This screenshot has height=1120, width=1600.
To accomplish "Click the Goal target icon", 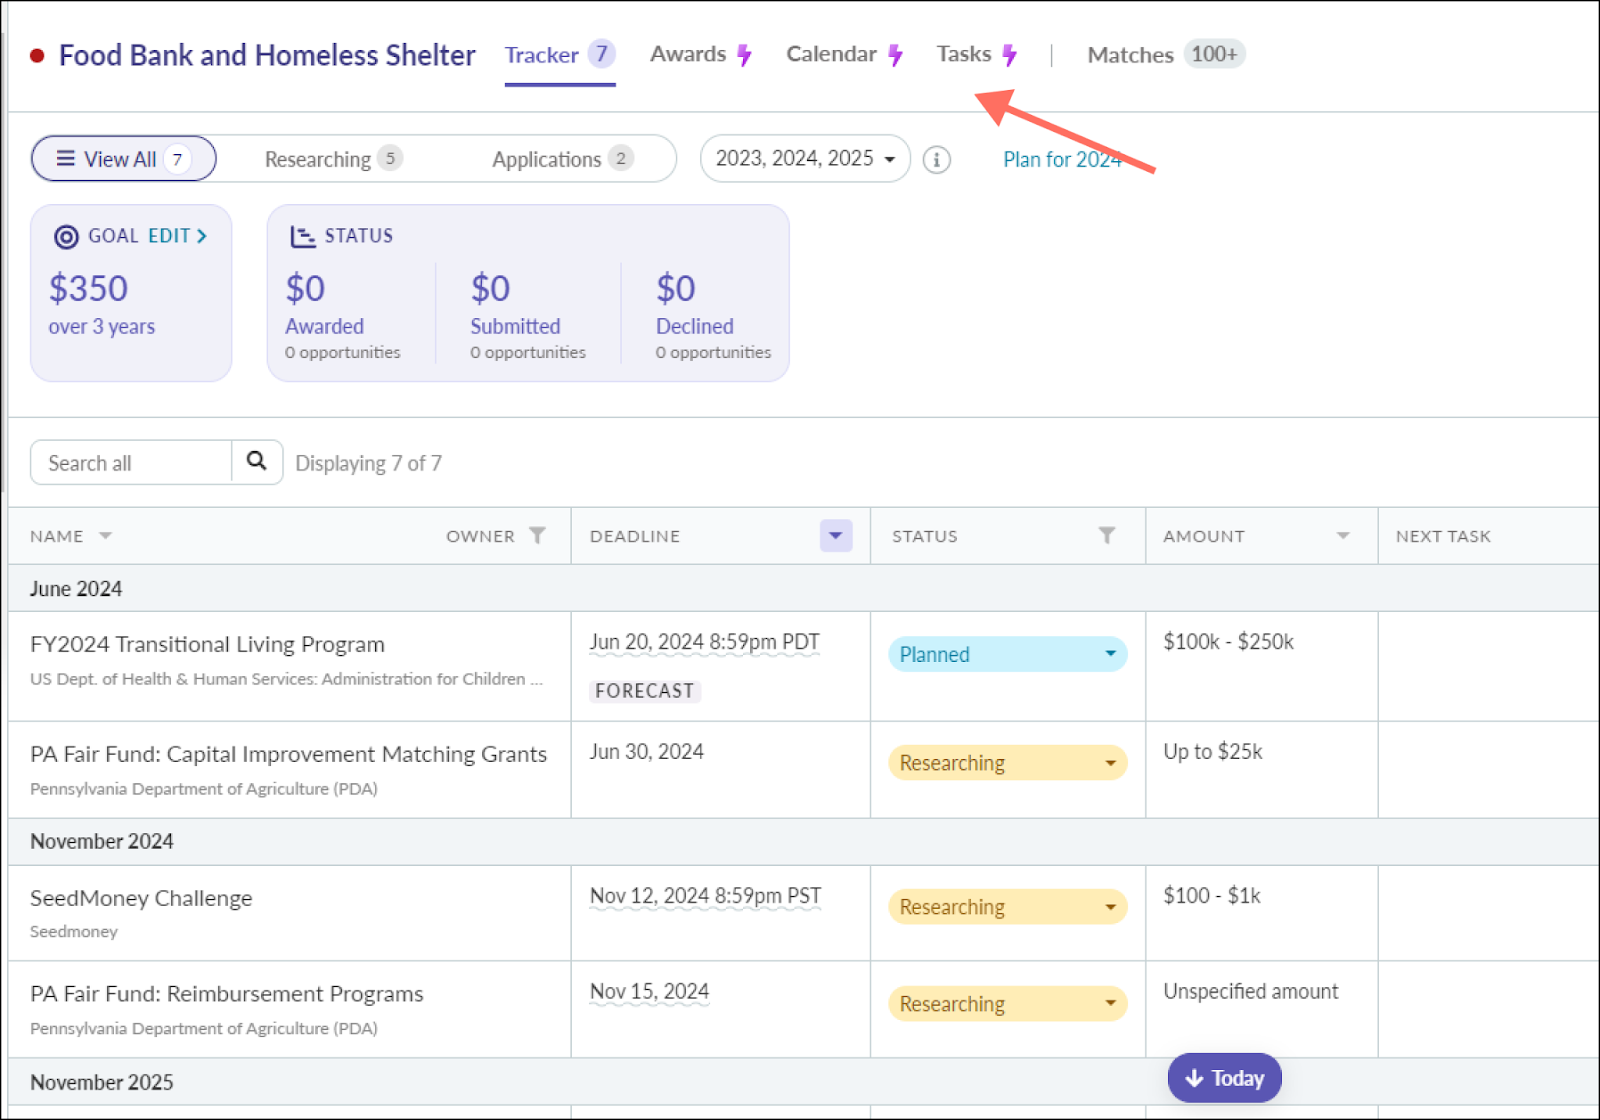I will 66,237.
